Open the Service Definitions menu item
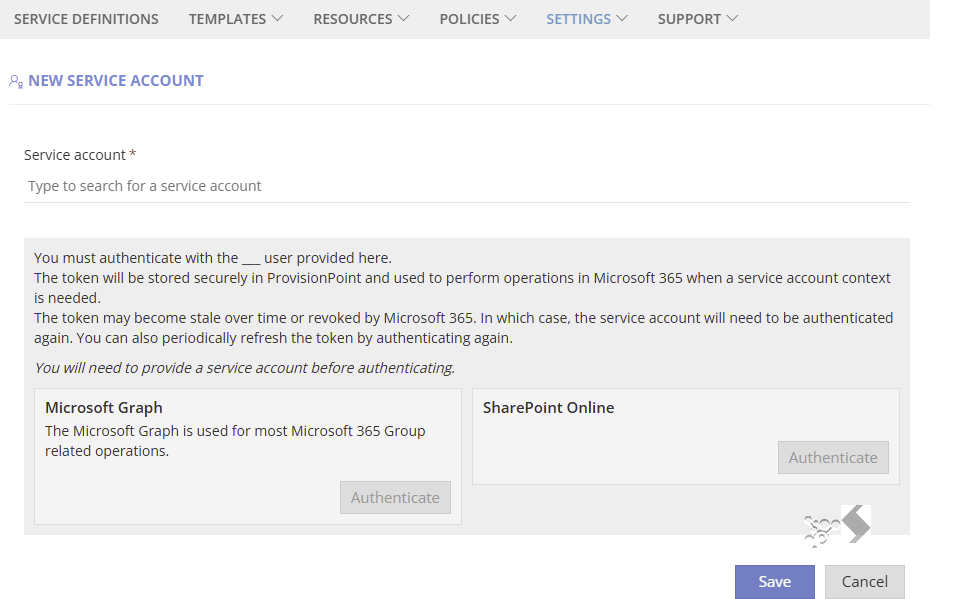This screenshot has height=599, width=964. 86,19
